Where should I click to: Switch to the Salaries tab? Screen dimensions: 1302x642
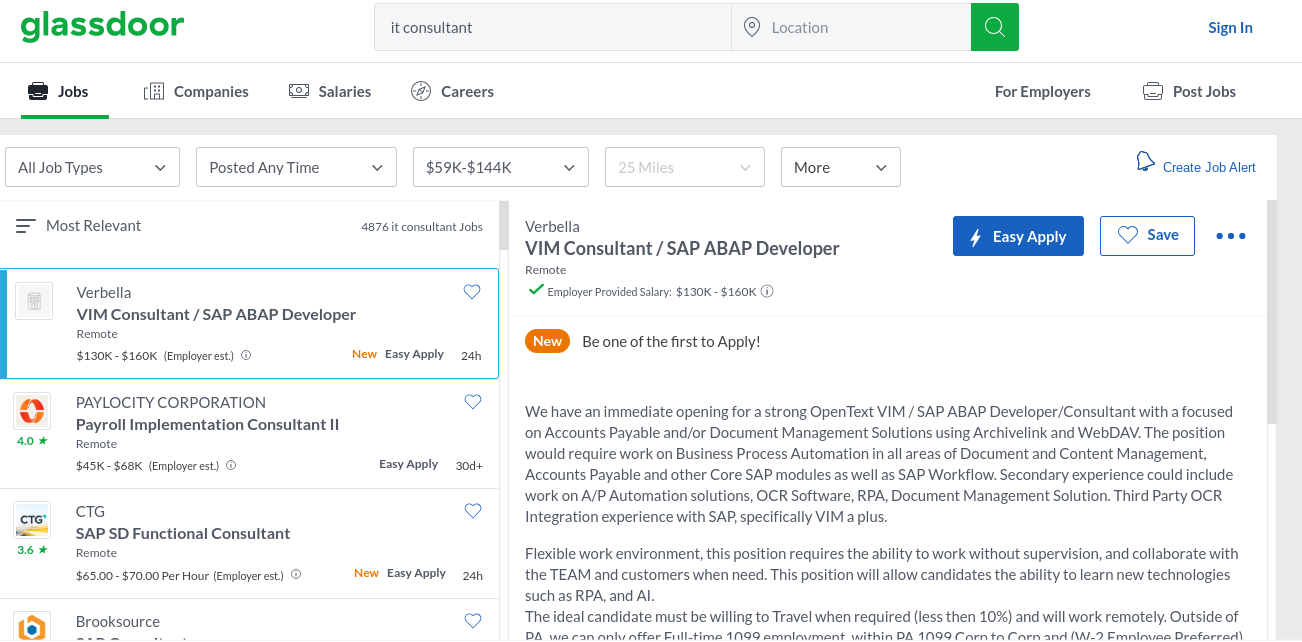point(330,91)
